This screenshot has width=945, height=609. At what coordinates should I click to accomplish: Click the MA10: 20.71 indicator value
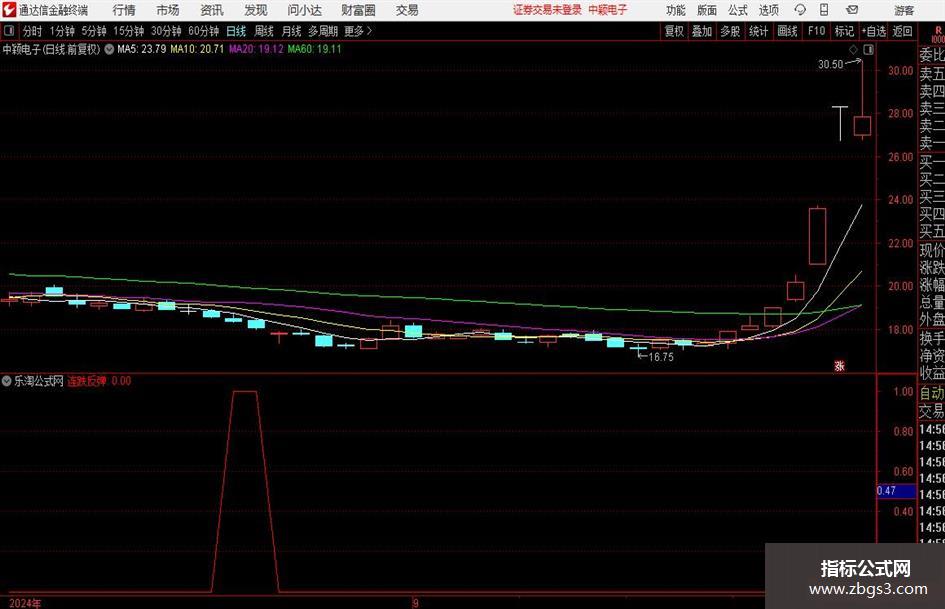(x=197, y=49)
